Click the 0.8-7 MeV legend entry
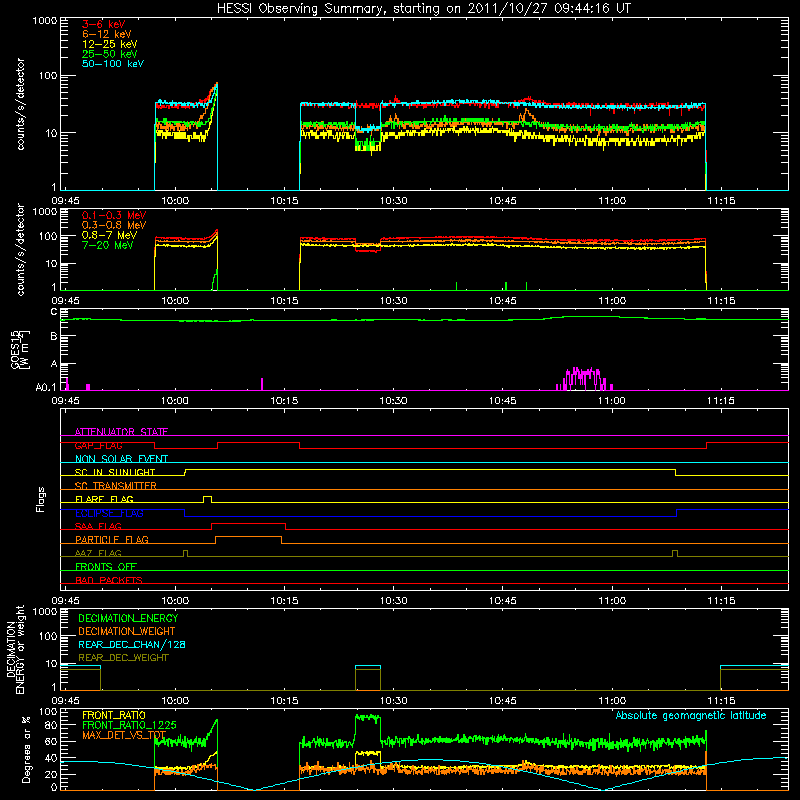The width and height of the screenshot is (800, 800). click(x=110, y=235)
